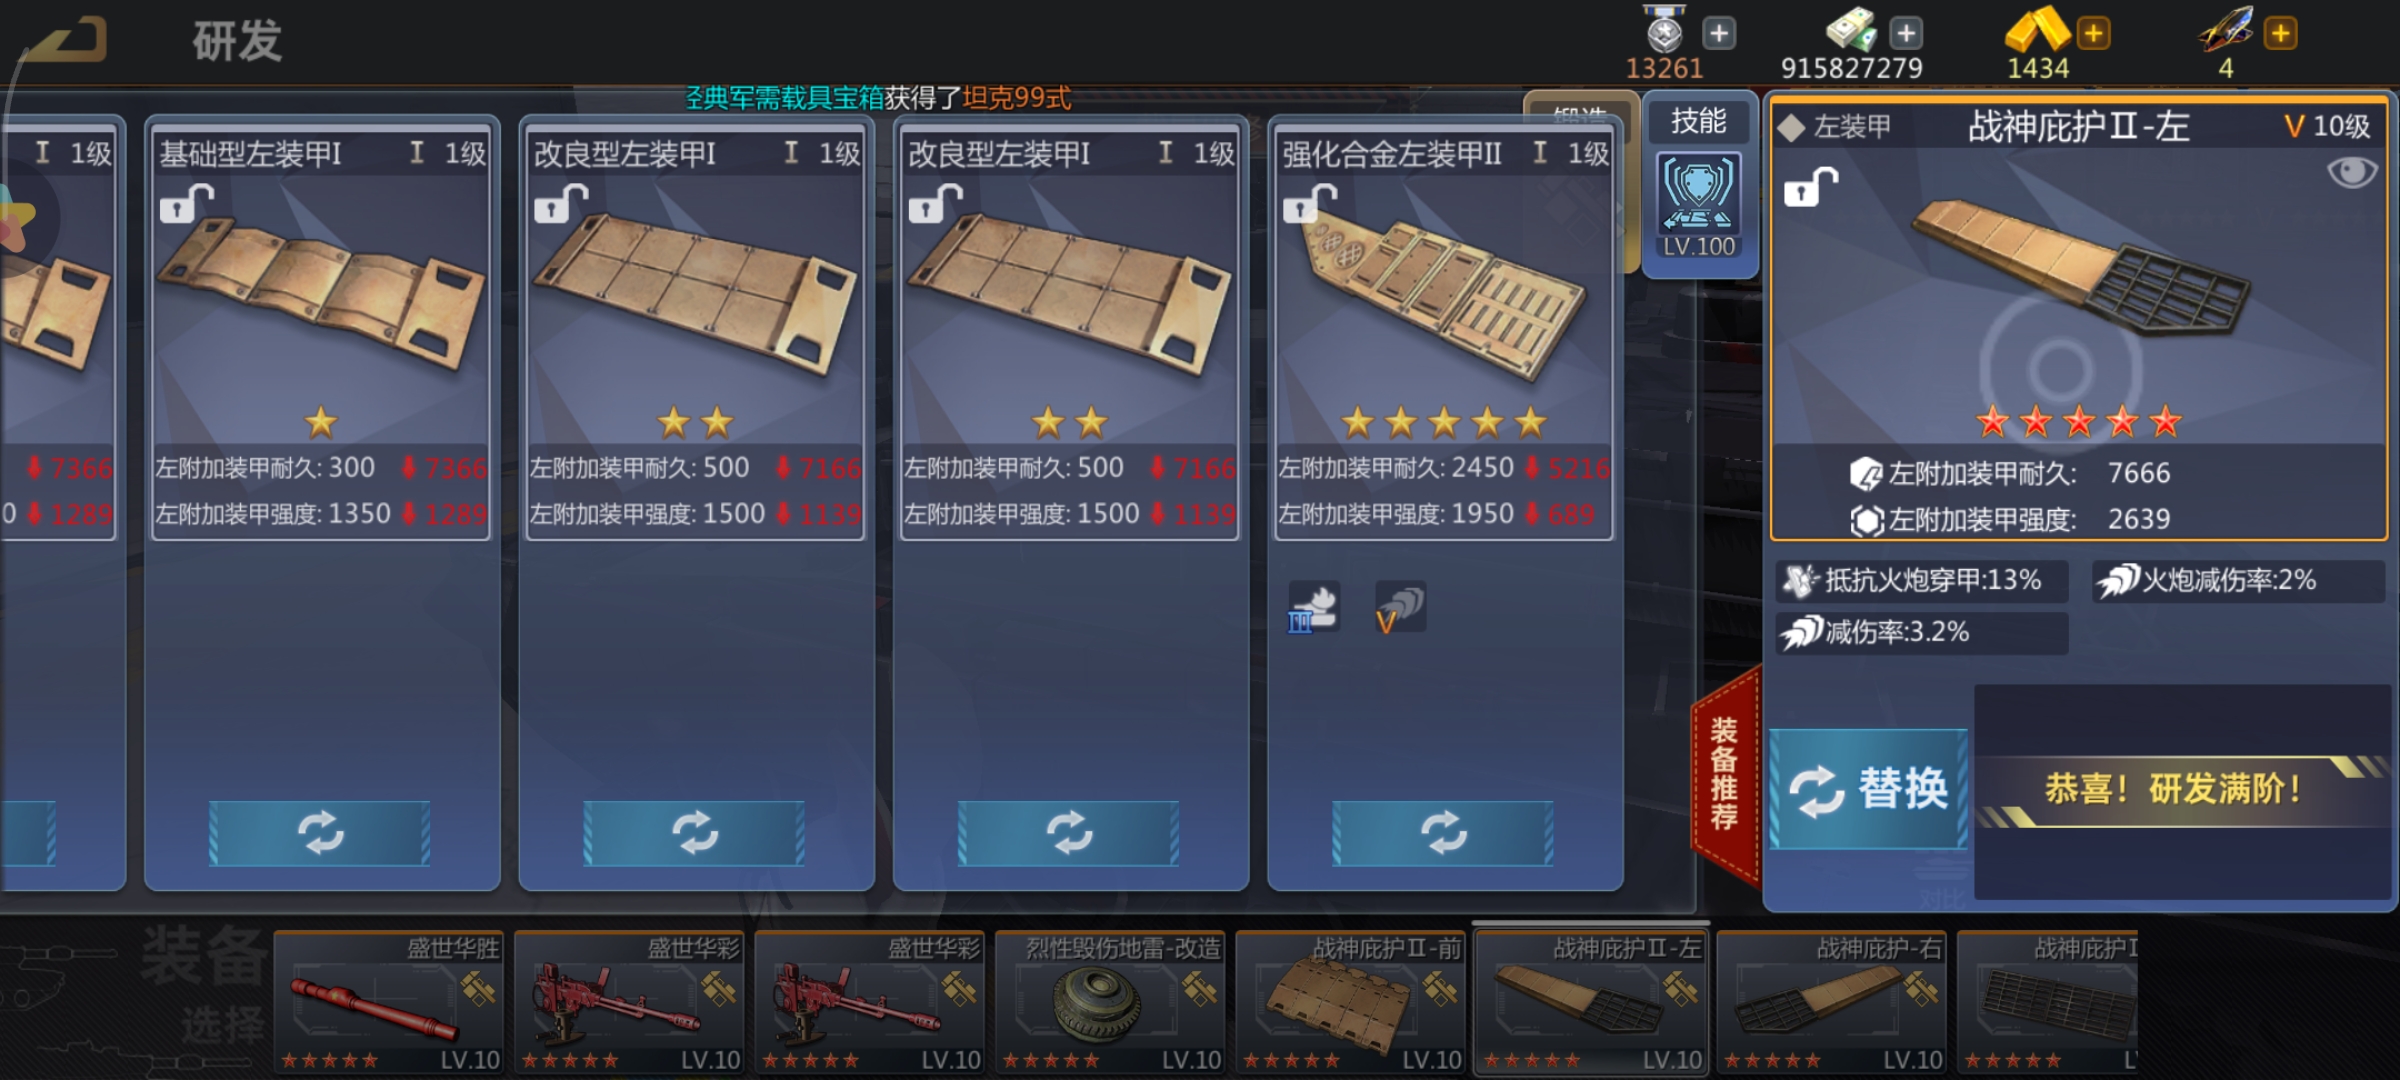Open the 技能 tab

coord(1699,121)
